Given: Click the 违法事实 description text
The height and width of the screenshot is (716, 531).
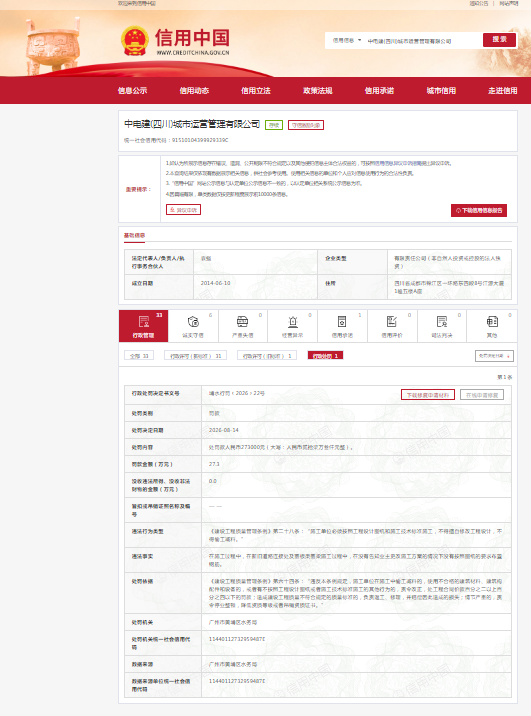Looking at the screenshot, I should tap(356, 560).
